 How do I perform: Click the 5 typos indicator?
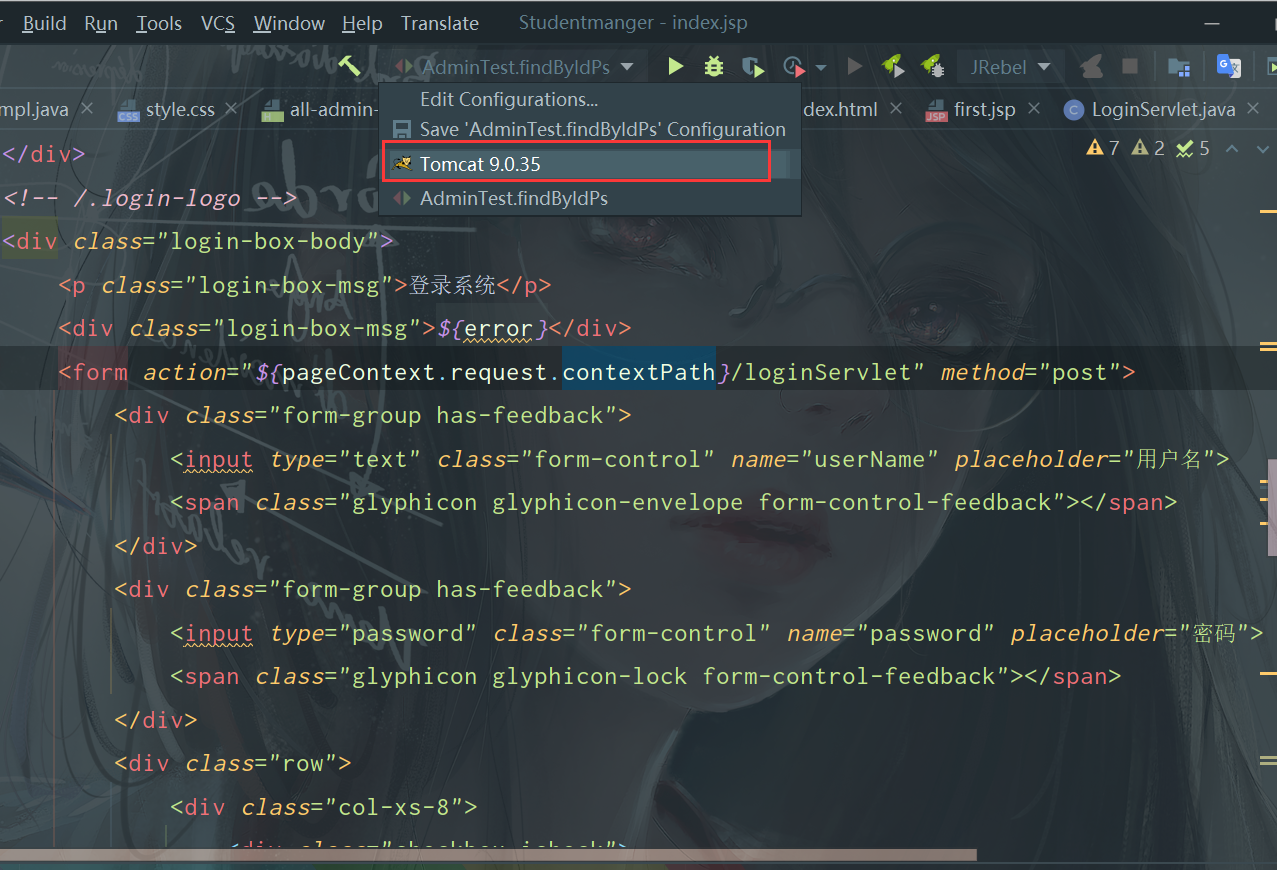pyautogui.click(x=1193, y=148)
